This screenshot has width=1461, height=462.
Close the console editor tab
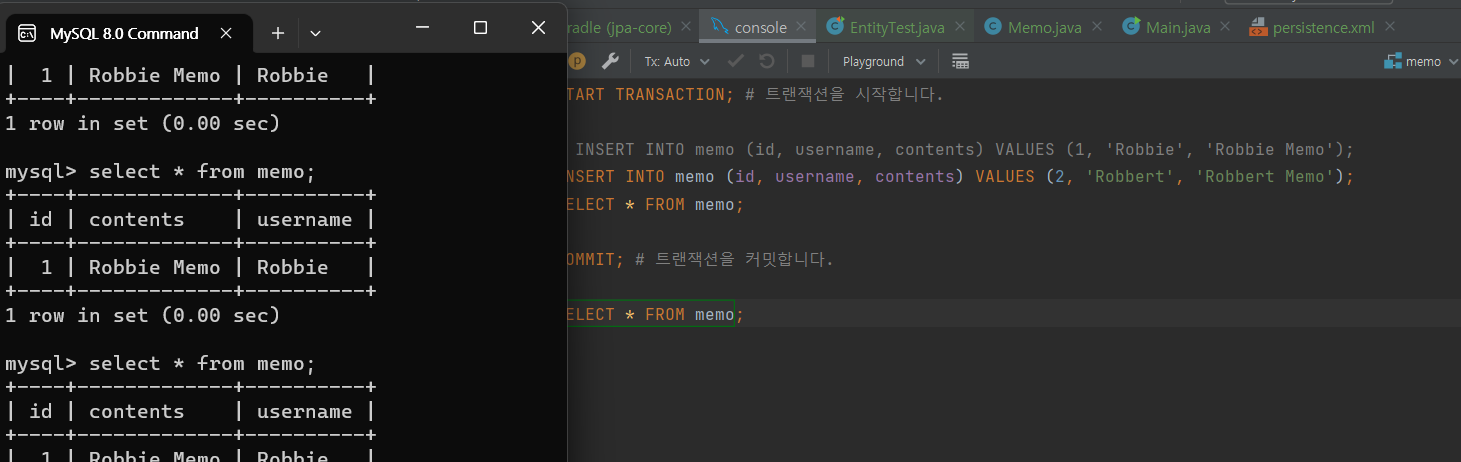[x=802, y=27]
